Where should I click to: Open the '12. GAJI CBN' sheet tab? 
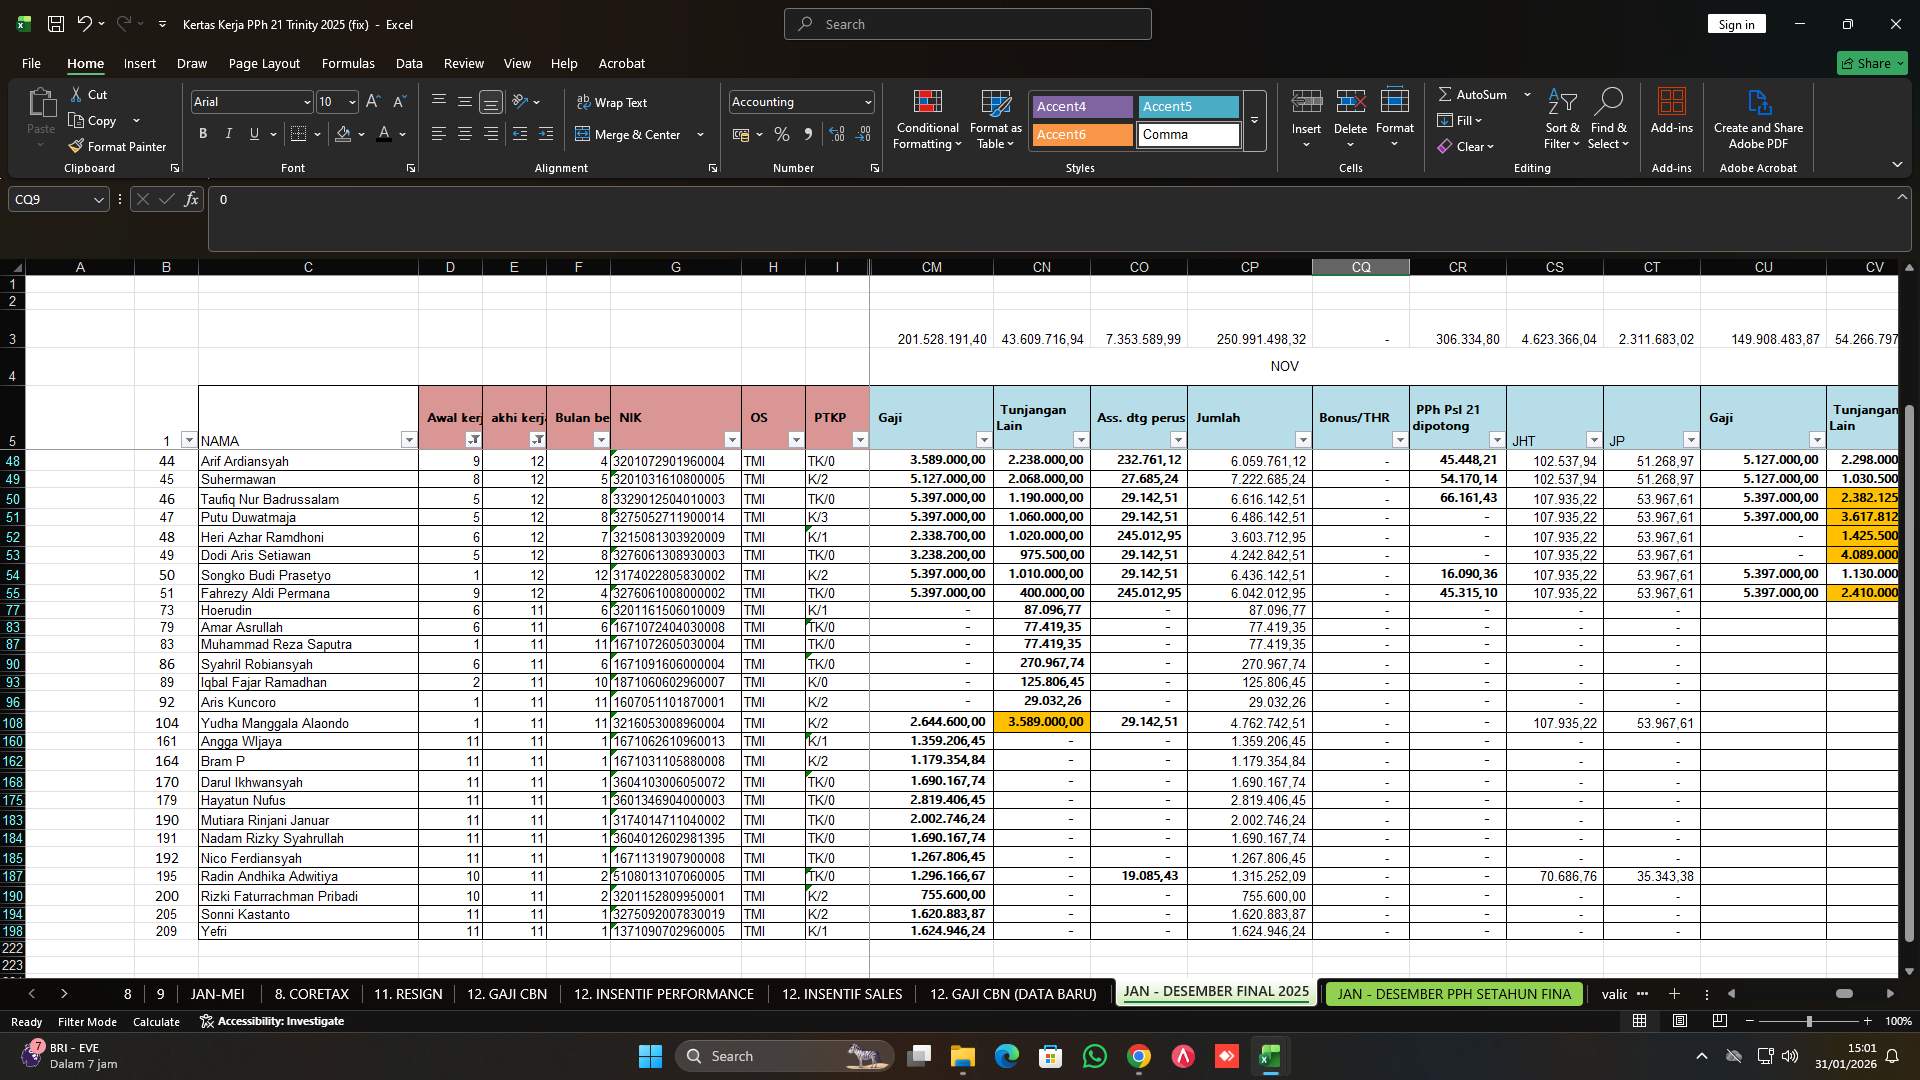(506, 994)
